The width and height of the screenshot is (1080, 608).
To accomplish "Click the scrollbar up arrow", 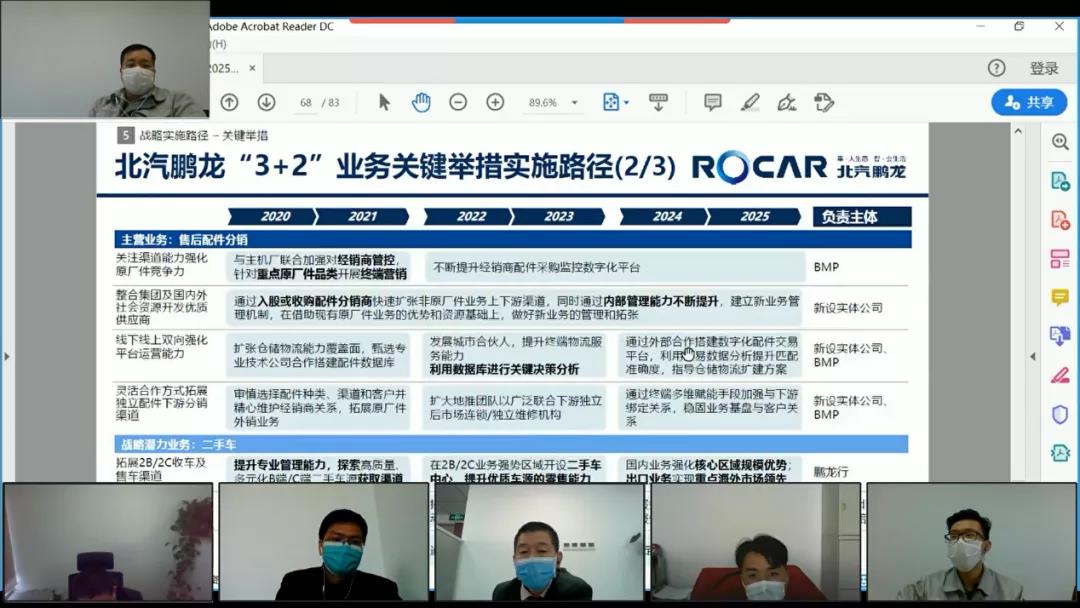I will click(x=1018, y=131).
